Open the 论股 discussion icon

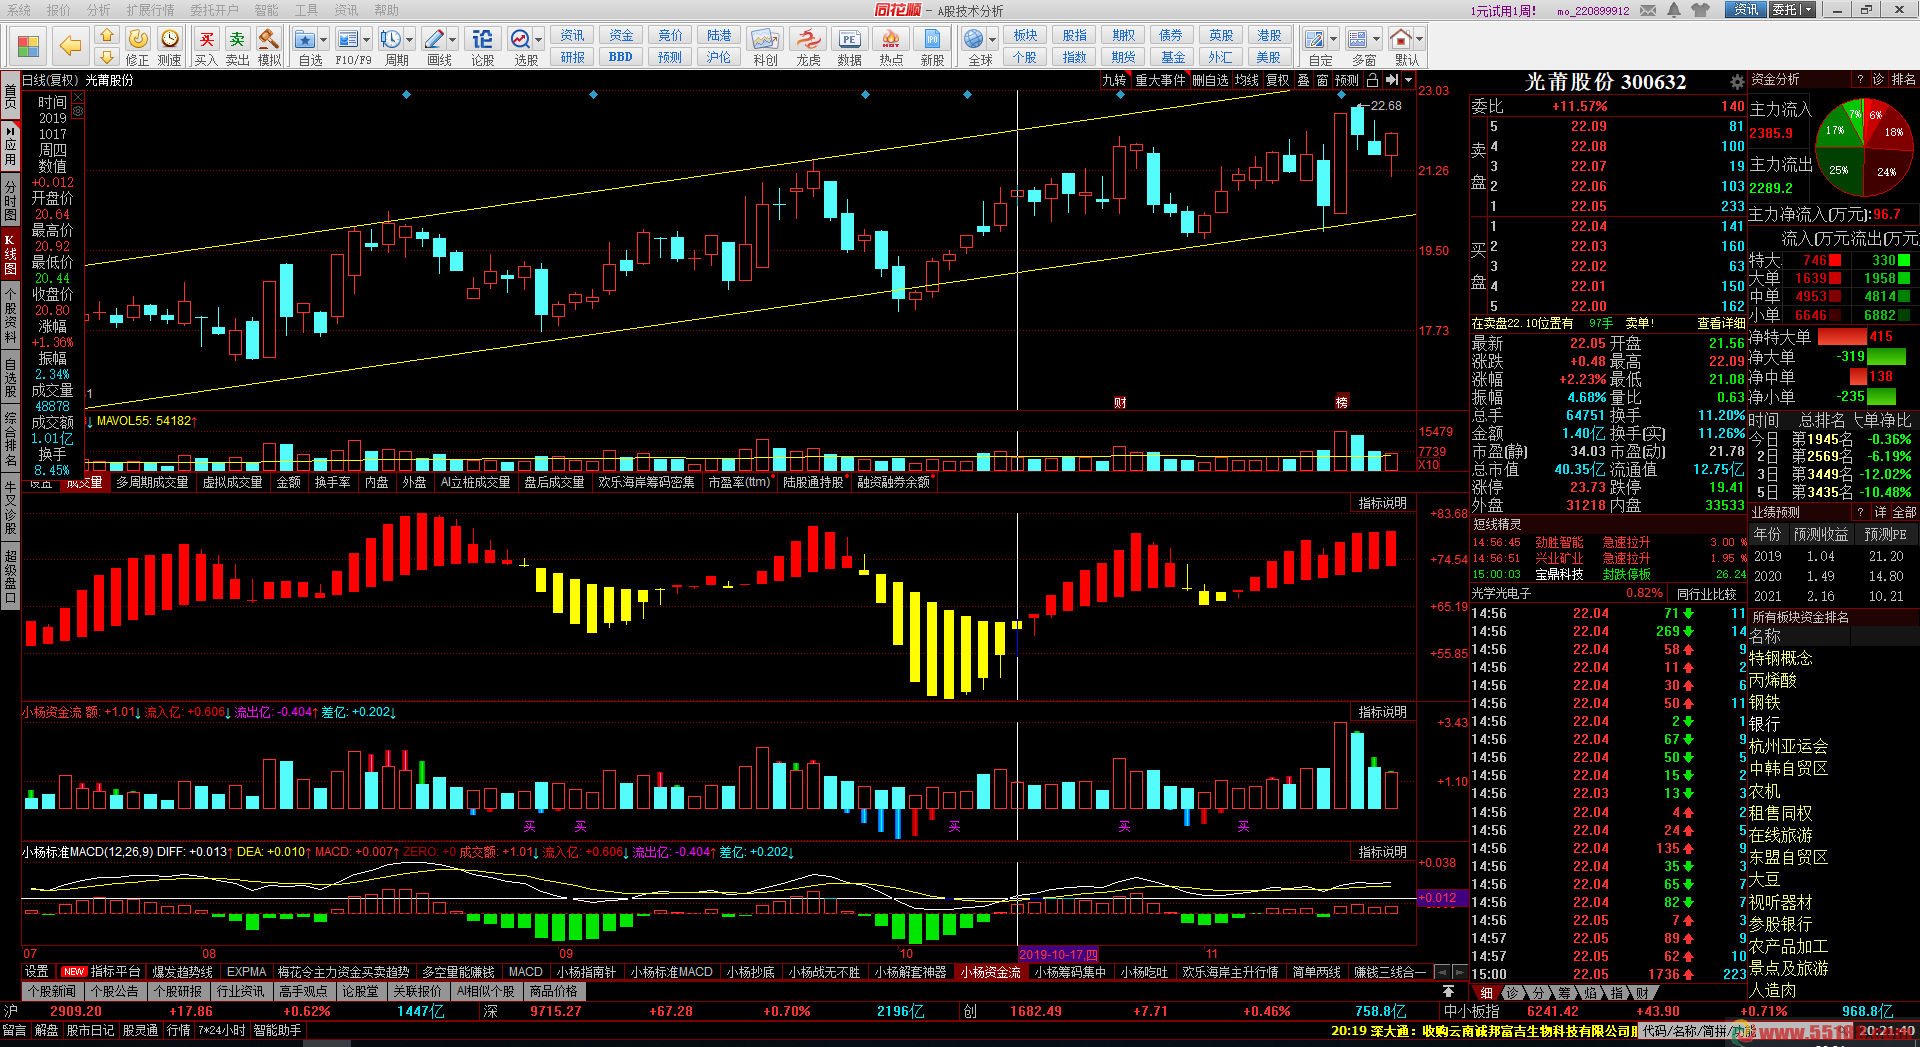coord(482,39)
